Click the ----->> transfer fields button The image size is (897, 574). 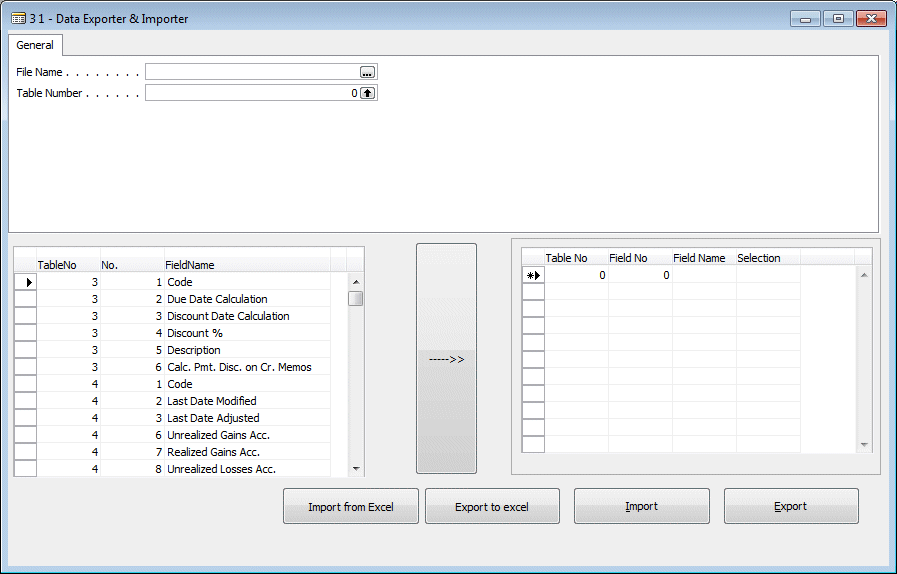pos(446,359)
